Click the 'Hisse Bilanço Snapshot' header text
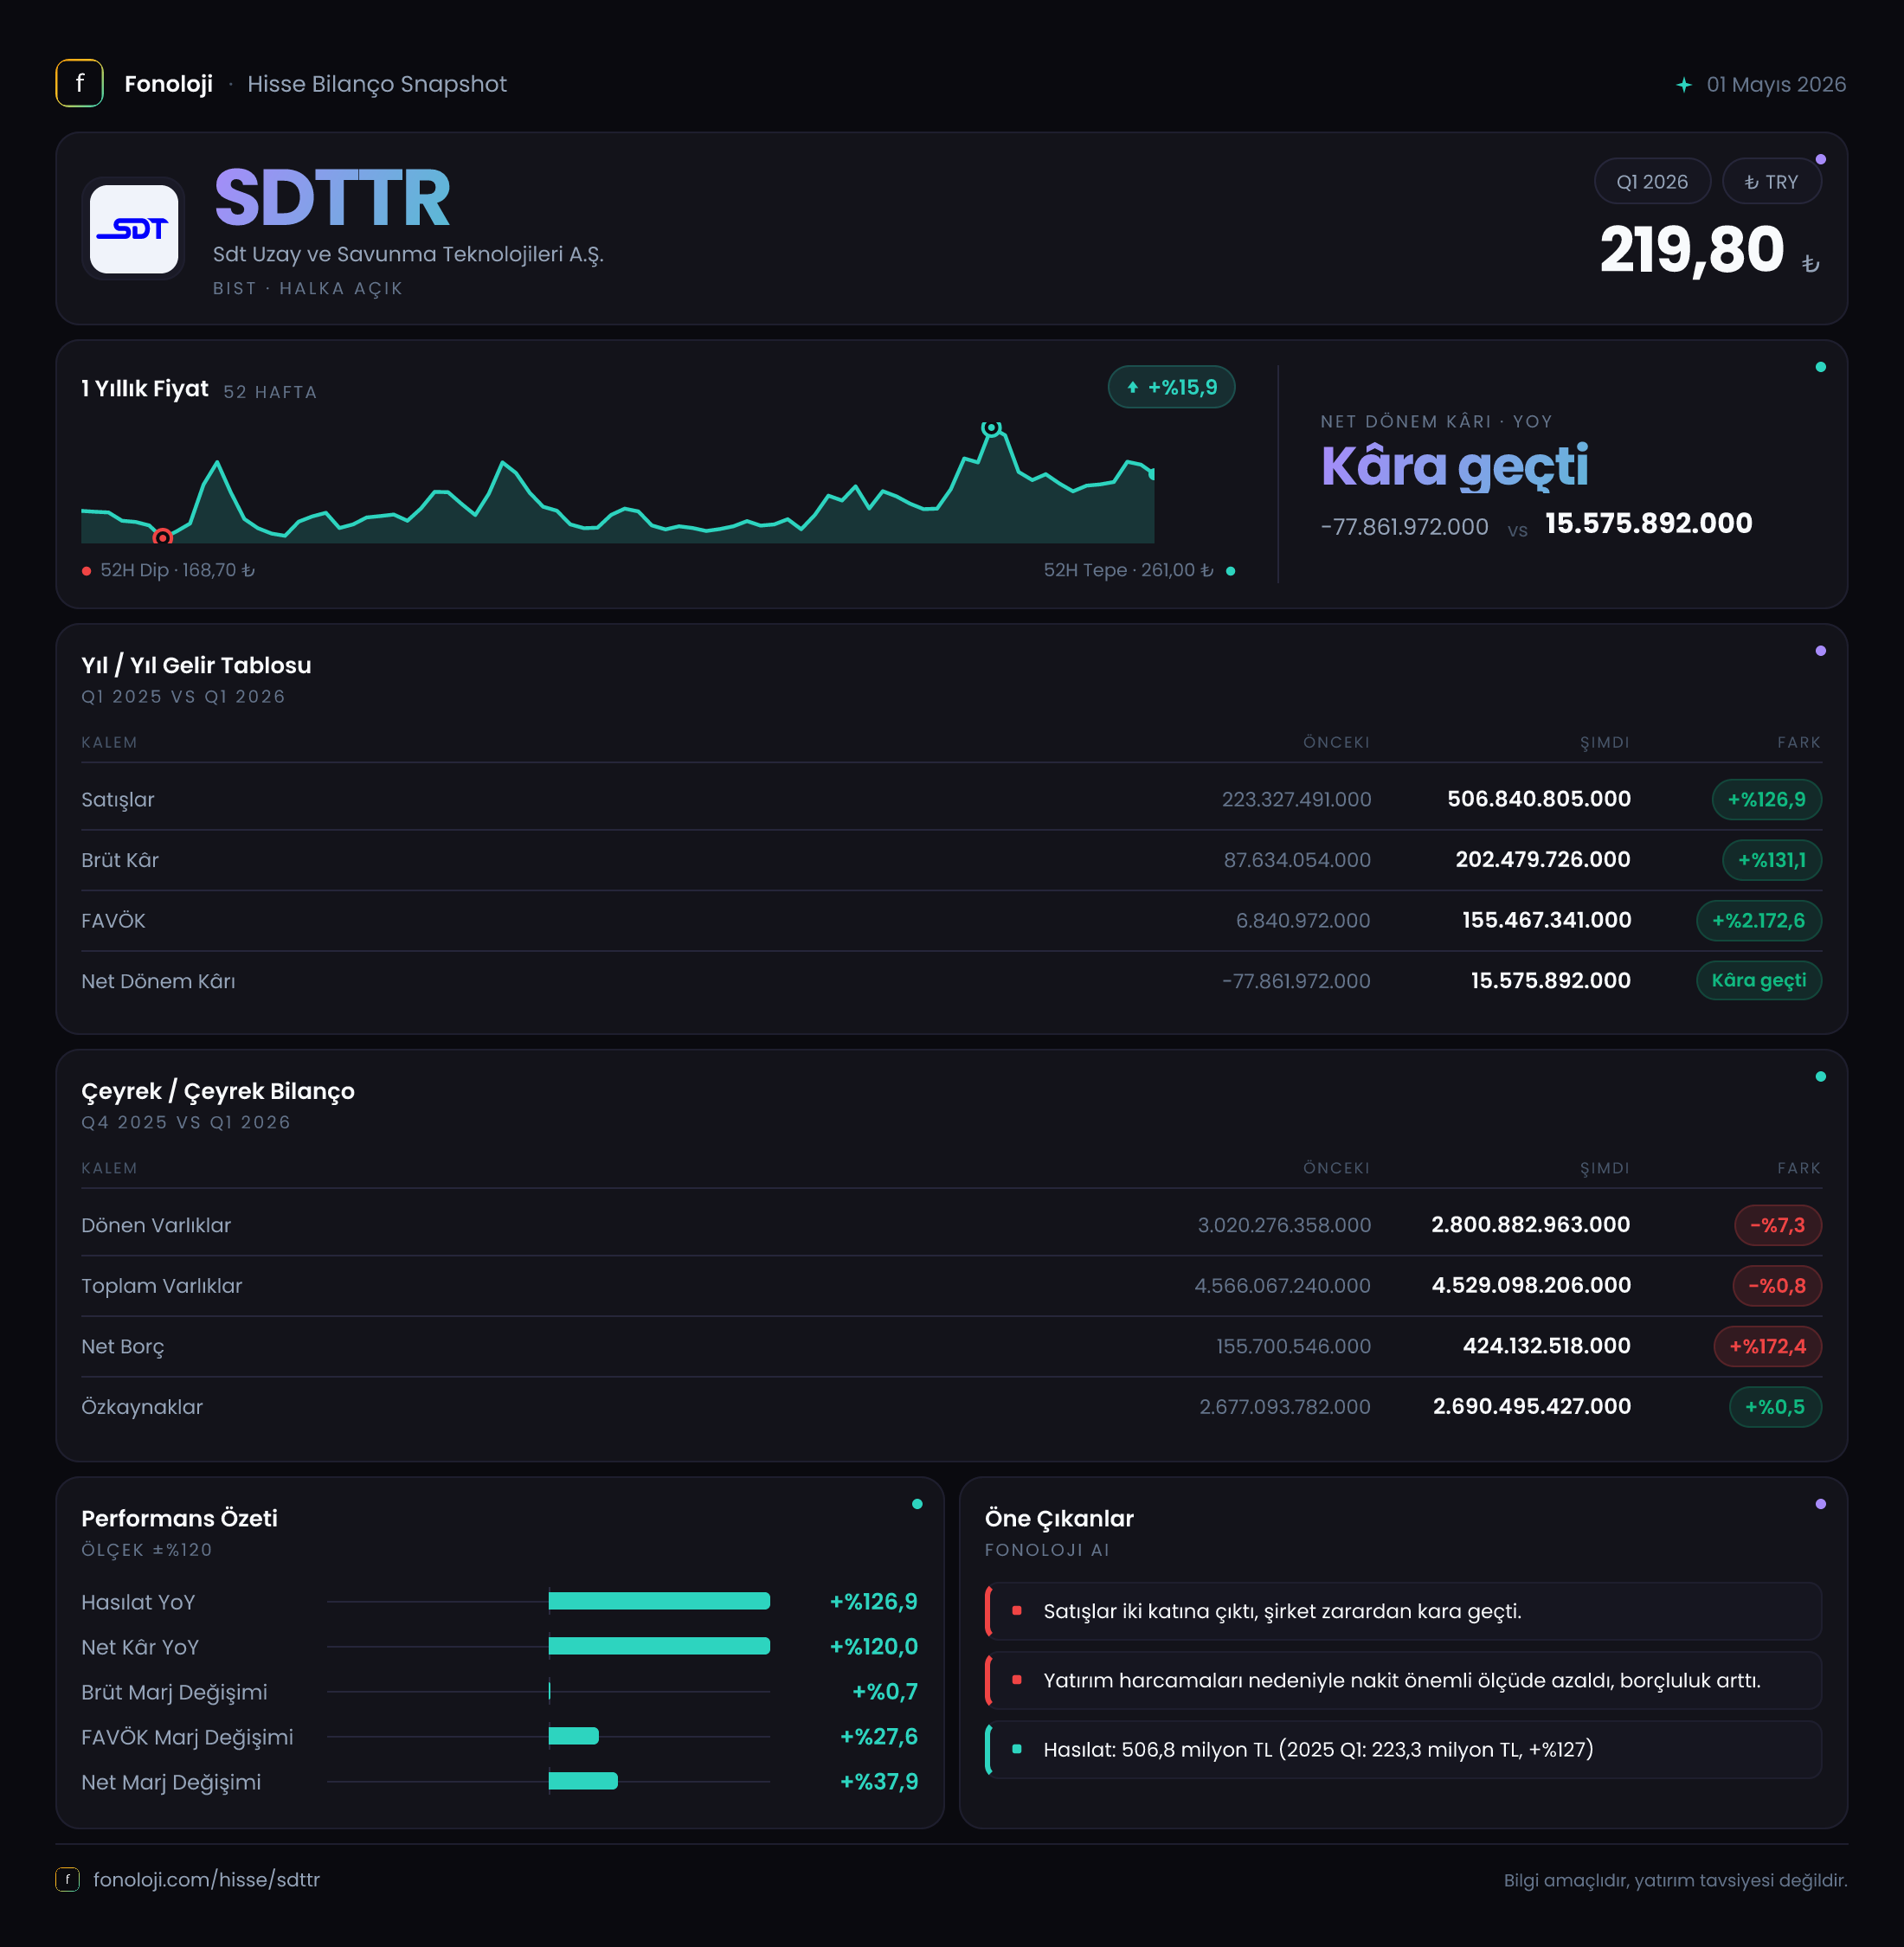The width and height of the screenshot is (1904, 1947). tap(377, 84)
